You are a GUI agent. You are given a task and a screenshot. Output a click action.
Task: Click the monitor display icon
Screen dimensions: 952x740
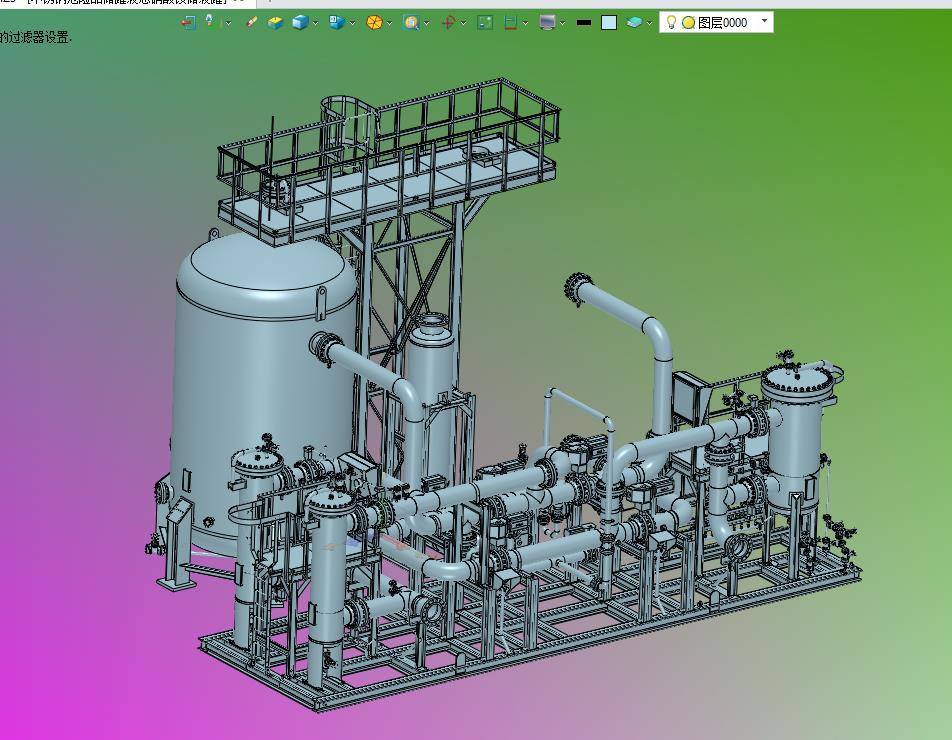pos(548,23)
